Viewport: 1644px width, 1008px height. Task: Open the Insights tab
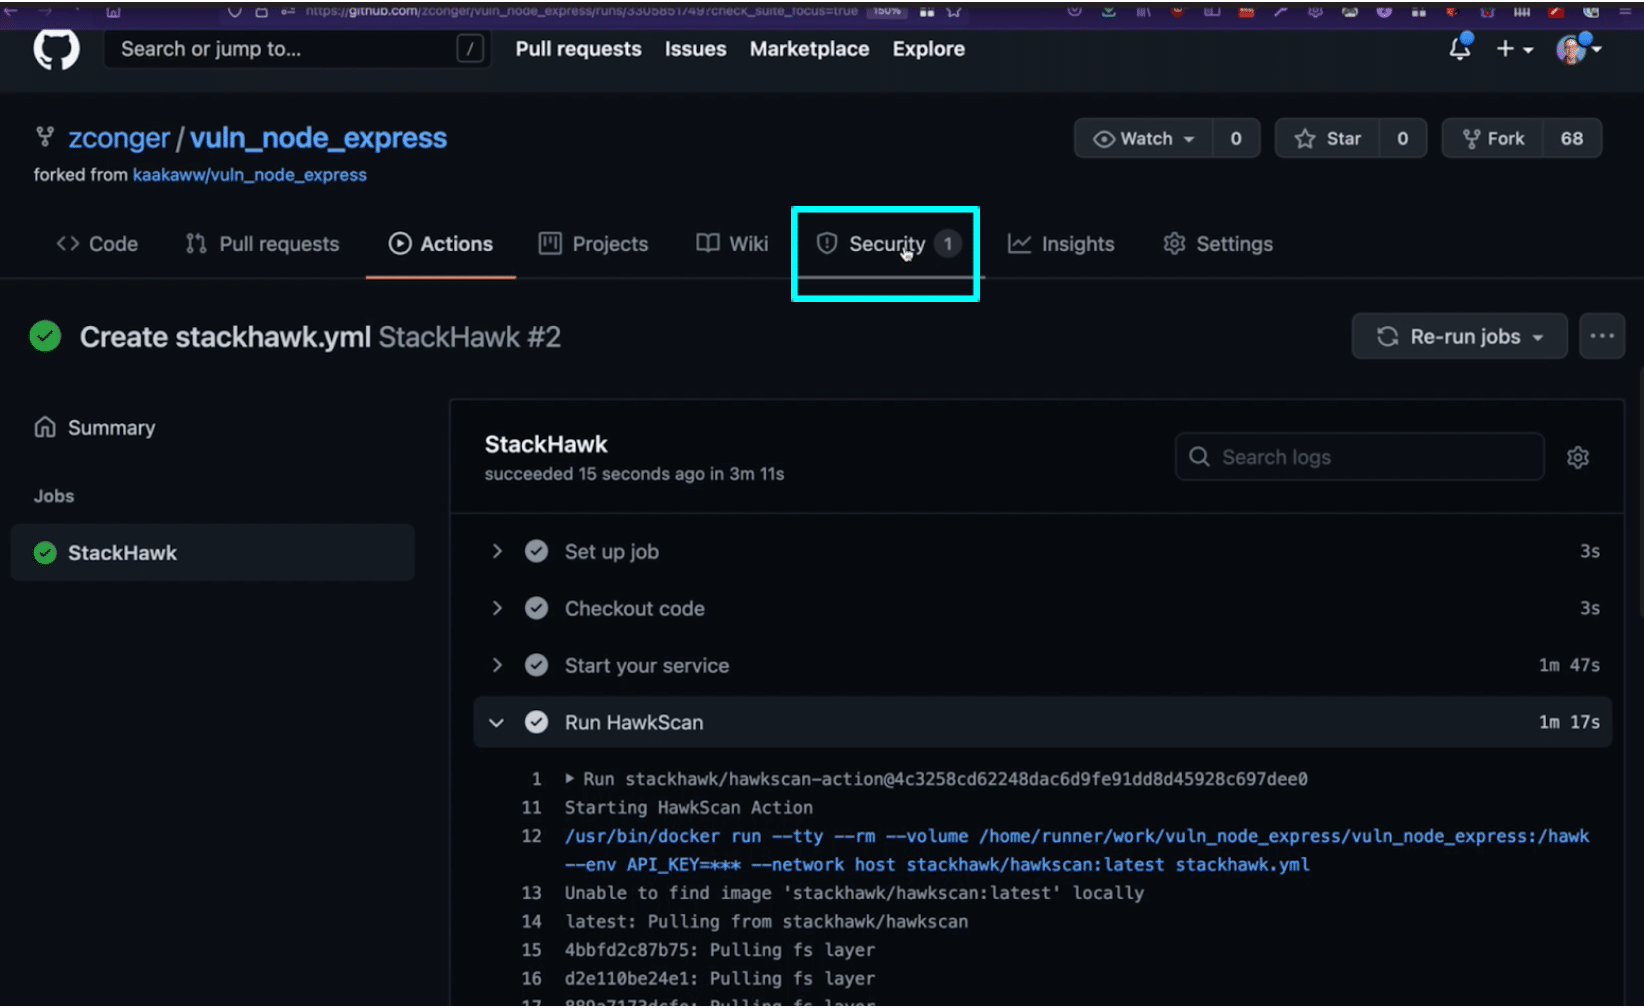coord(1061,244)
